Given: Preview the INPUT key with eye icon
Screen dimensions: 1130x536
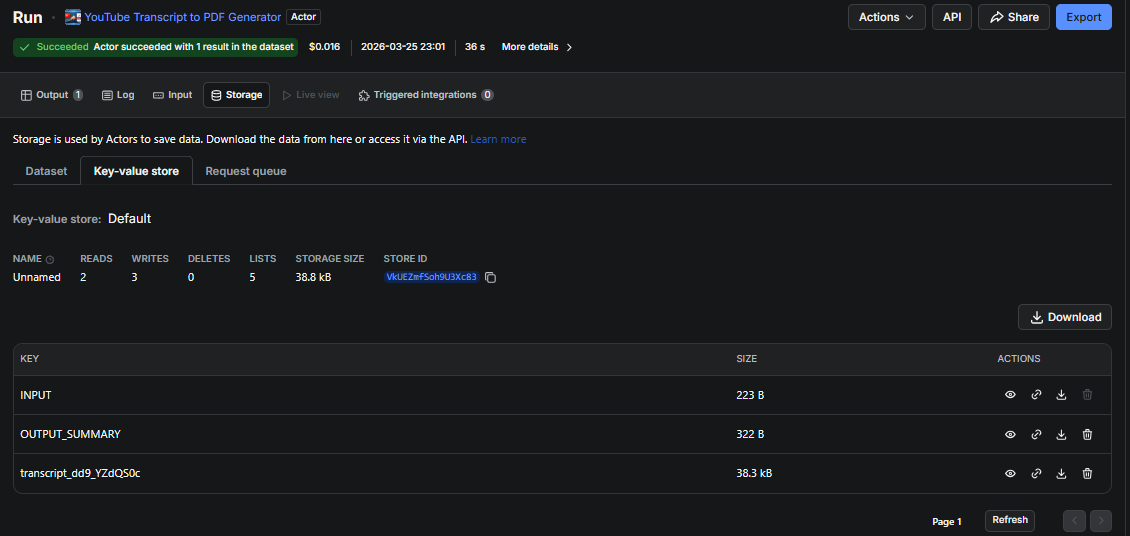Looking at the screenshot, I should [x=1010, y=395].
